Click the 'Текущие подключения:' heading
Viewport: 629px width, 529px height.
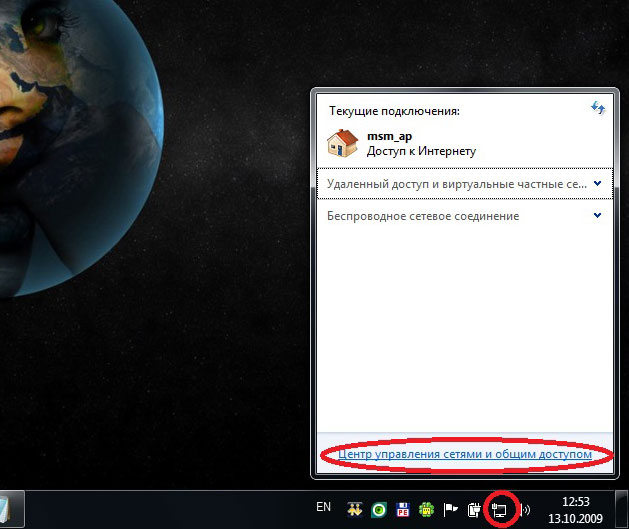click(x=394, y=111)
